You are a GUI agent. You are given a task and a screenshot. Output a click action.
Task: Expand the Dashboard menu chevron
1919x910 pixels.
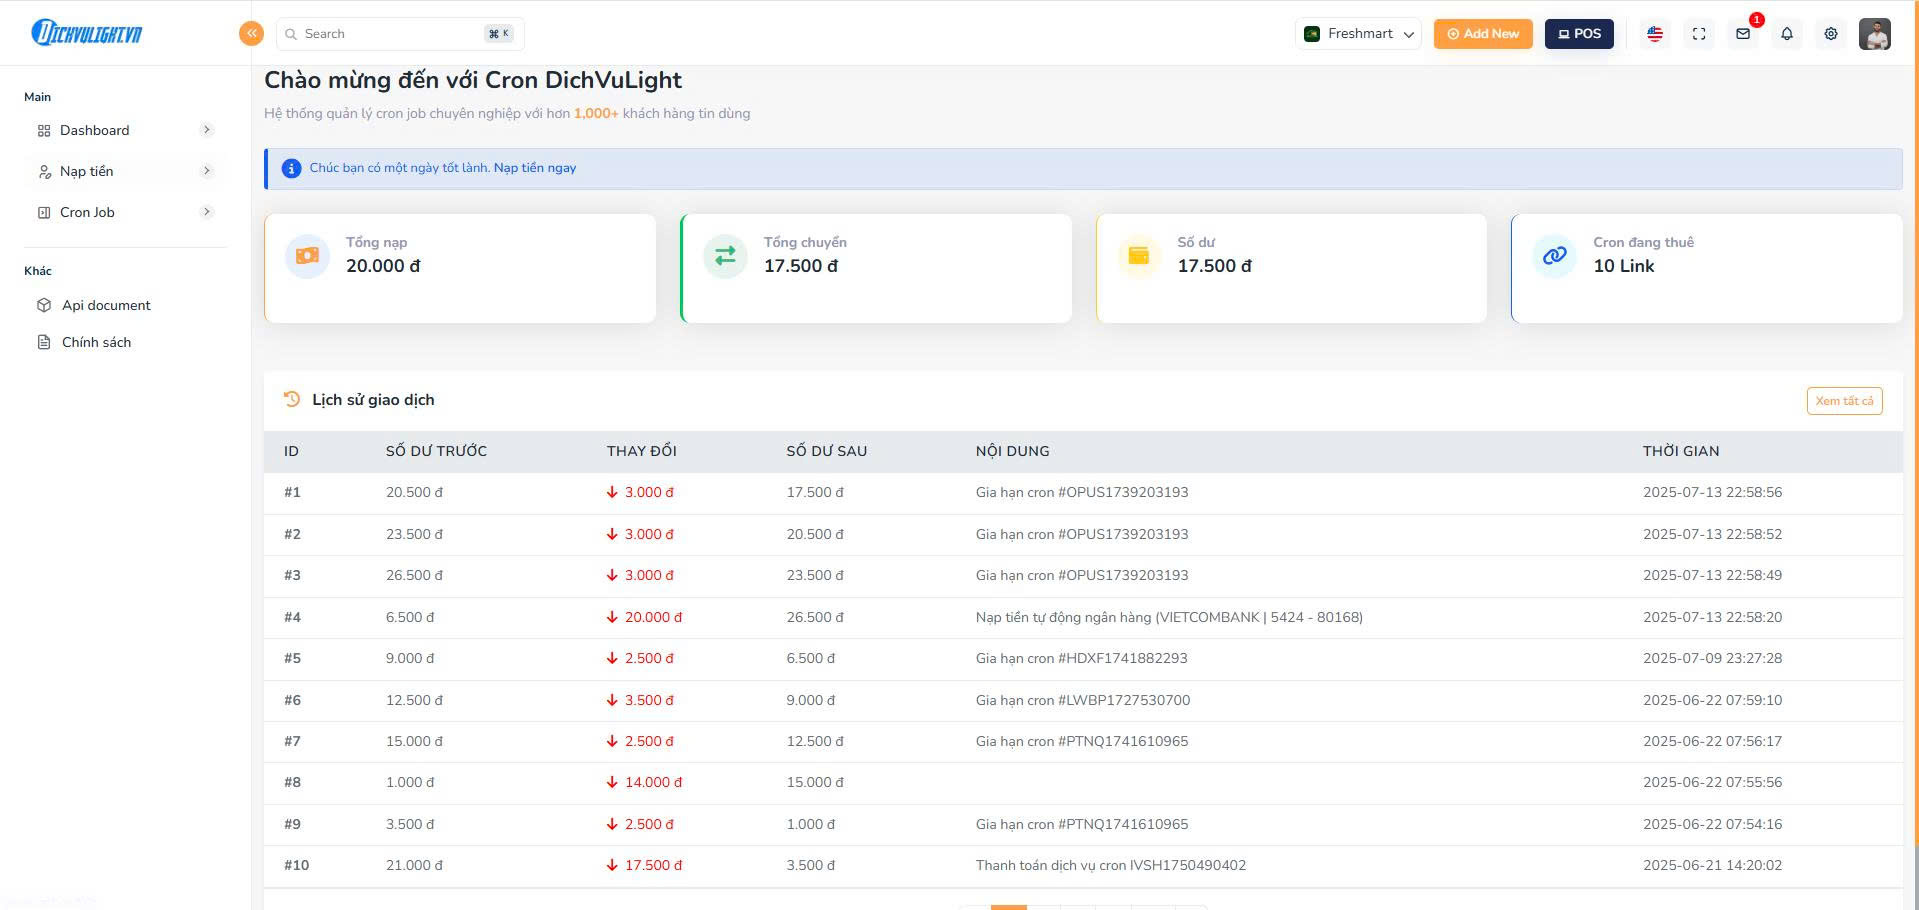pyautogui.click(x=207, y=130)
